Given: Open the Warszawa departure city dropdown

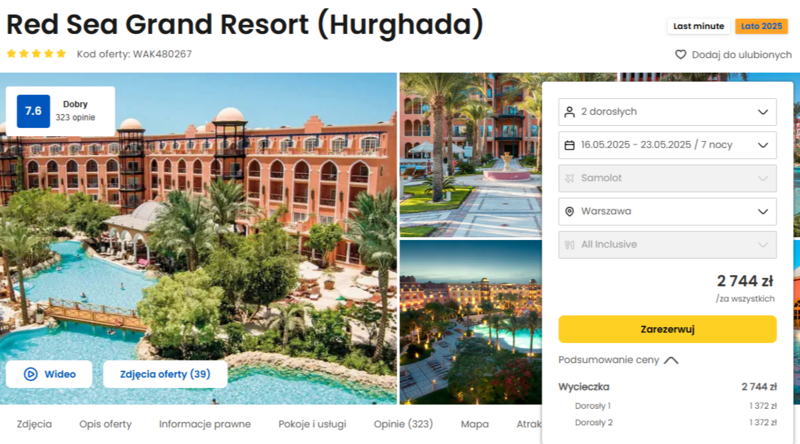Looking at the screenshot, I should click(x=667, y=211).
